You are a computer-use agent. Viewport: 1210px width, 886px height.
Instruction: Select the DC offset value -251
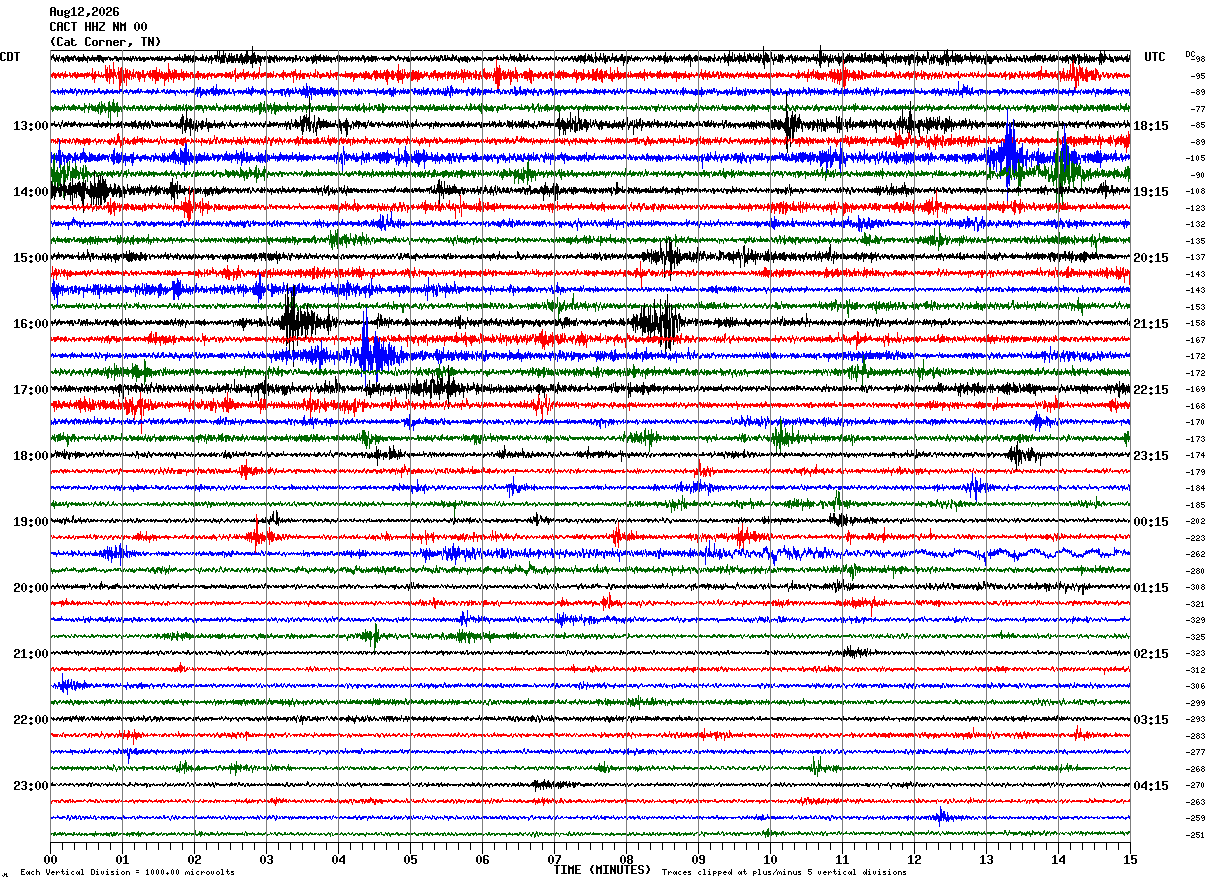1196,835
